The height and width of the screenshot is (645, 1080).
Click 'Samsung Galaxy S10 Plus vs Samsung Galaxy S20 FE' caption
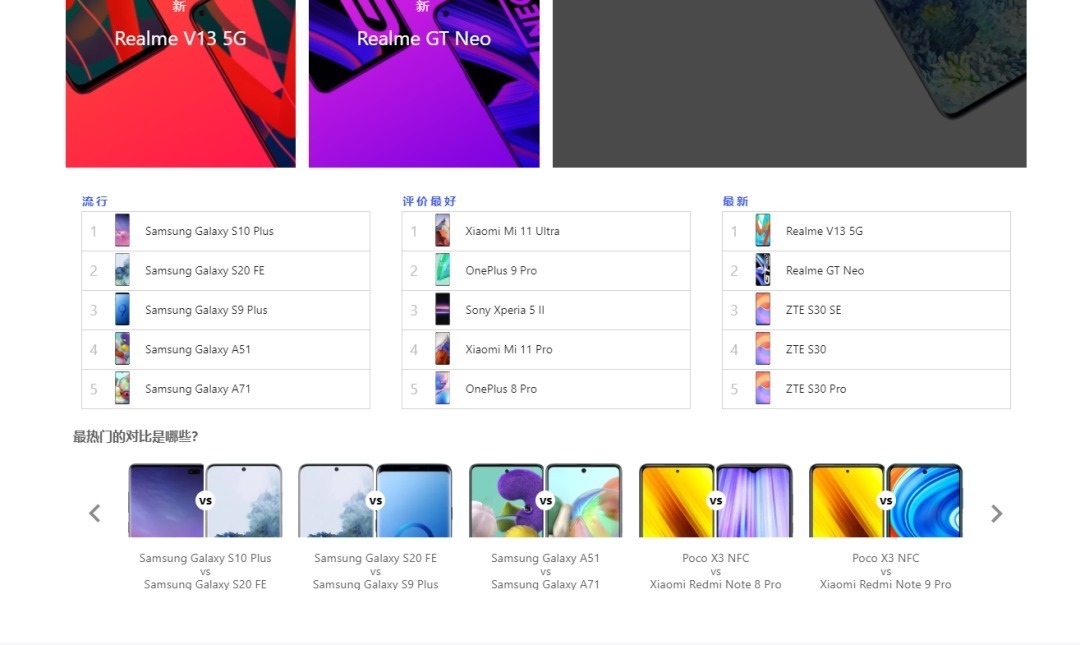click(205, 571)
